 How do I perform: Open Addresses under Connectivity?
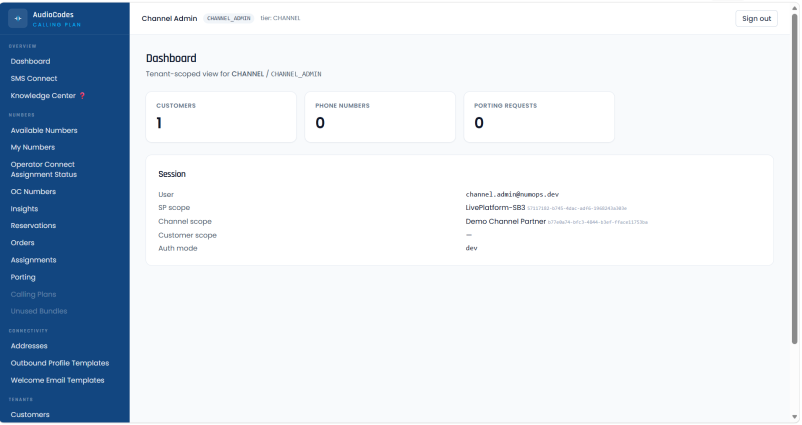pyautogui.click(x=29, y=346)
